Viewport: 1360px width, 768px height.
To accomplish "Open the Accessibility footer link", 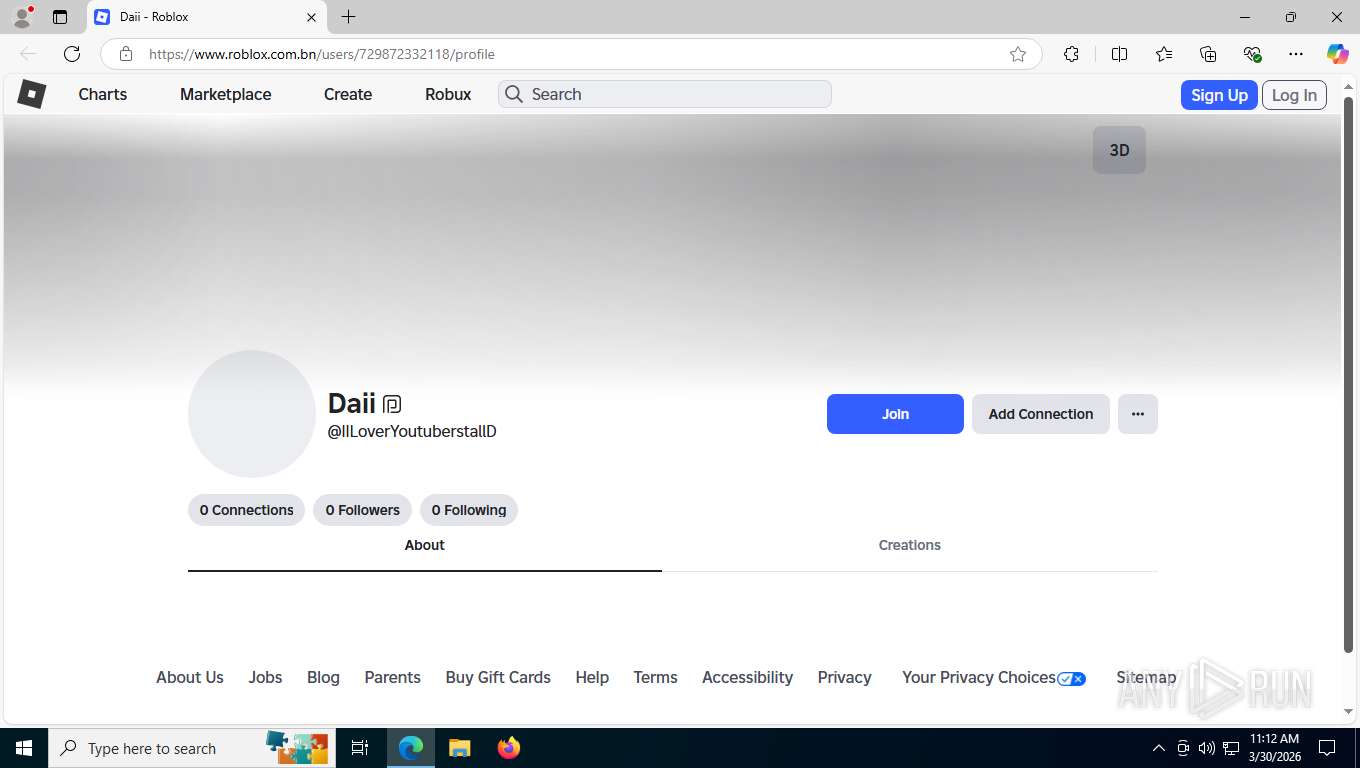I will coord(747,677).
